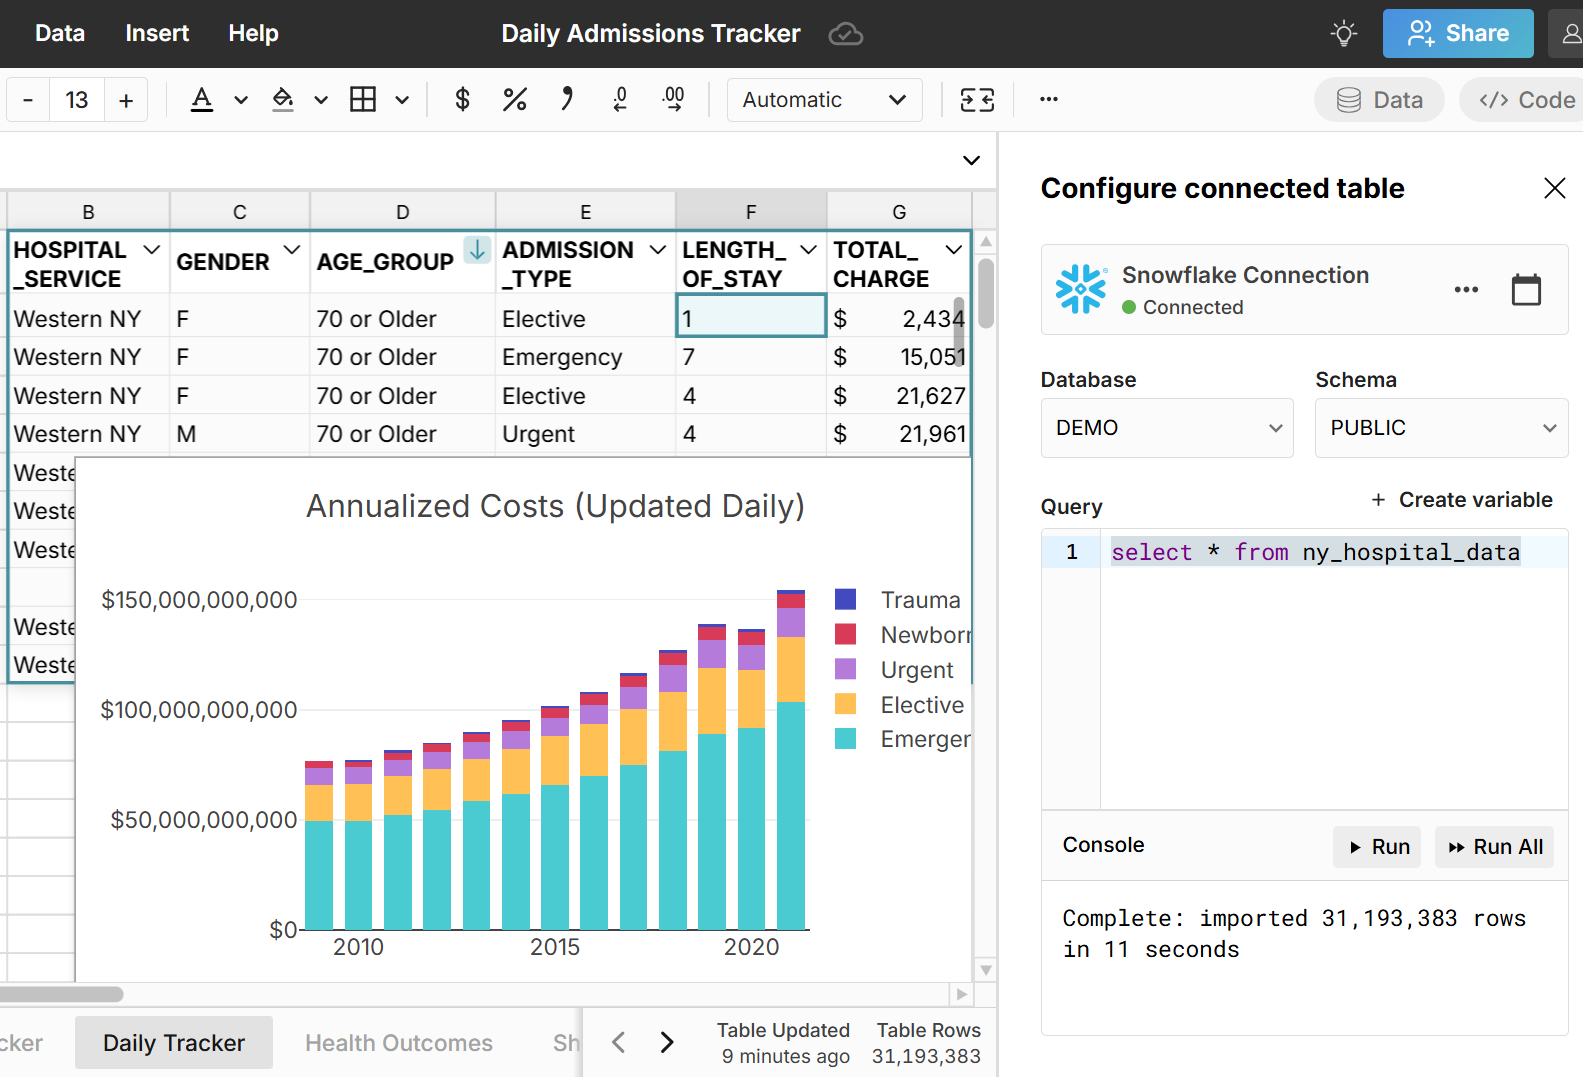Click the Share button
The height and width of the screenshot is (1077, 1583).
click(x=1457, y=34)
